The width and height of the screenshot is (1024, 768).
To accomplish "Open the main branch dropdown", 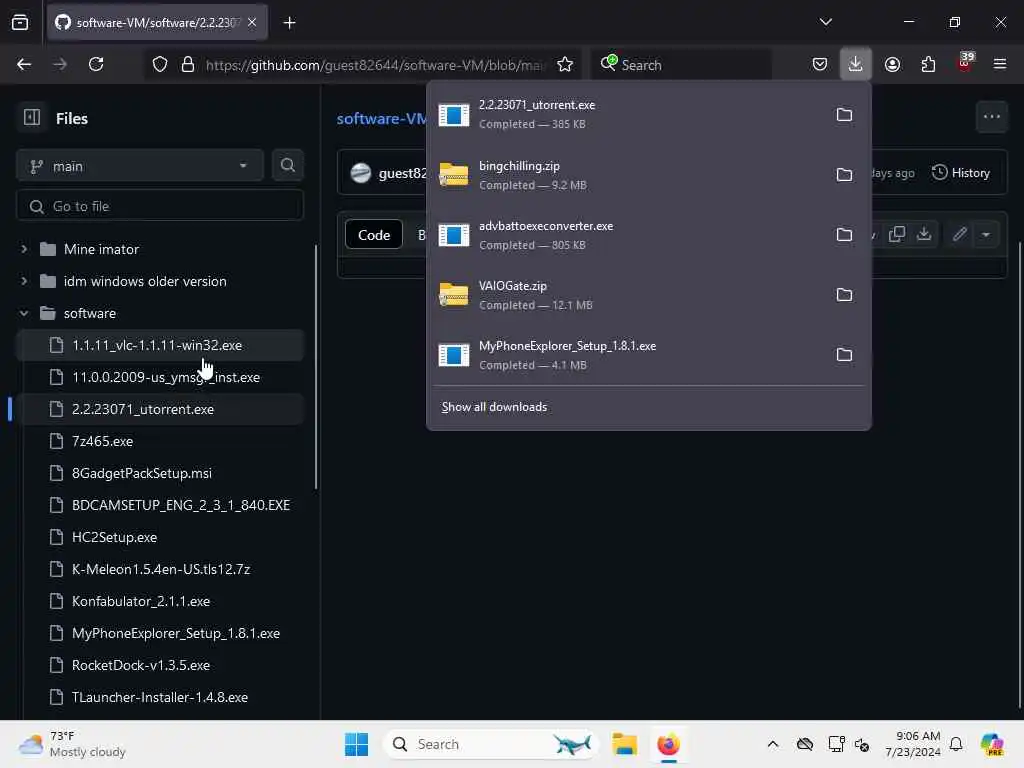I will pyautogui.click(x=140, y=166).
